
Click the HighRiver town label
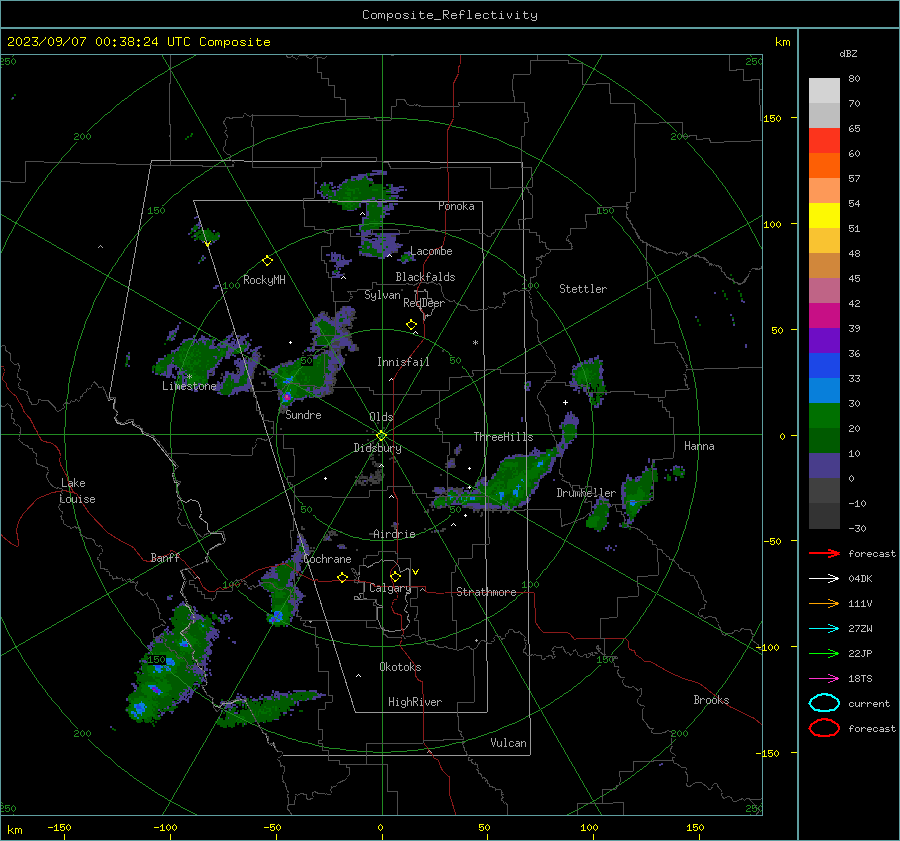point(414,702)
